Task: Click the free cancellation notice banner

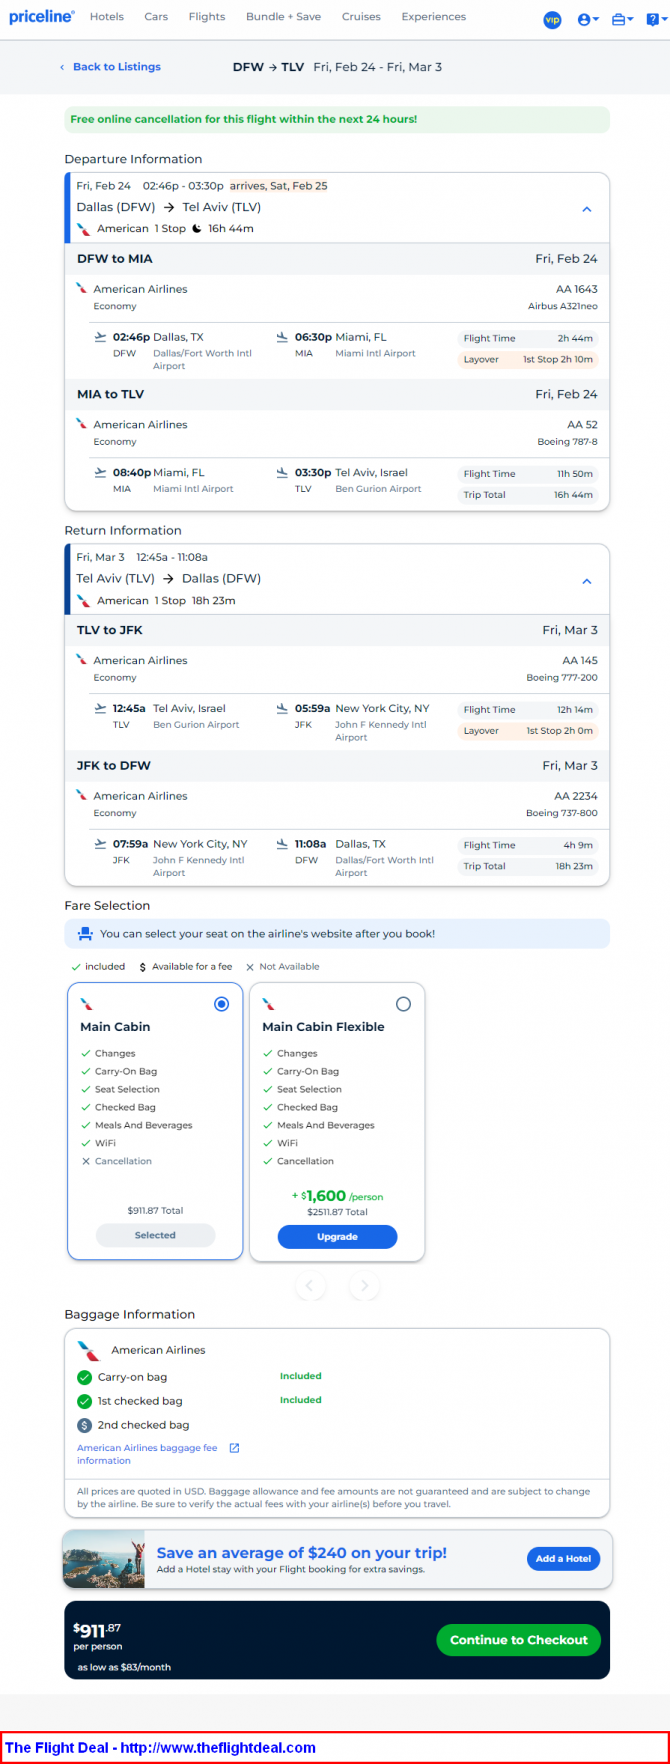Action: [337, 119]
